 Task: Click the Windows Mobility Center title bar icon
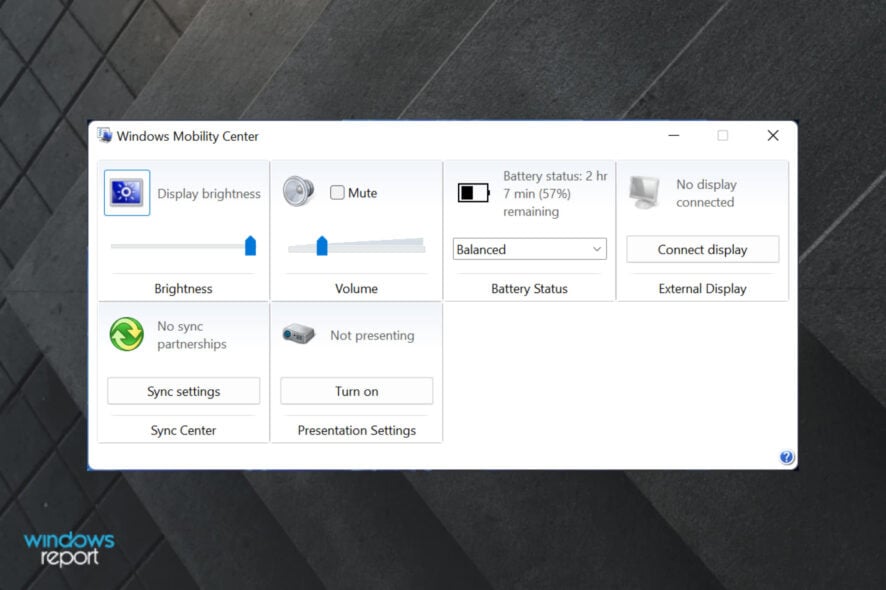point(103,135)
